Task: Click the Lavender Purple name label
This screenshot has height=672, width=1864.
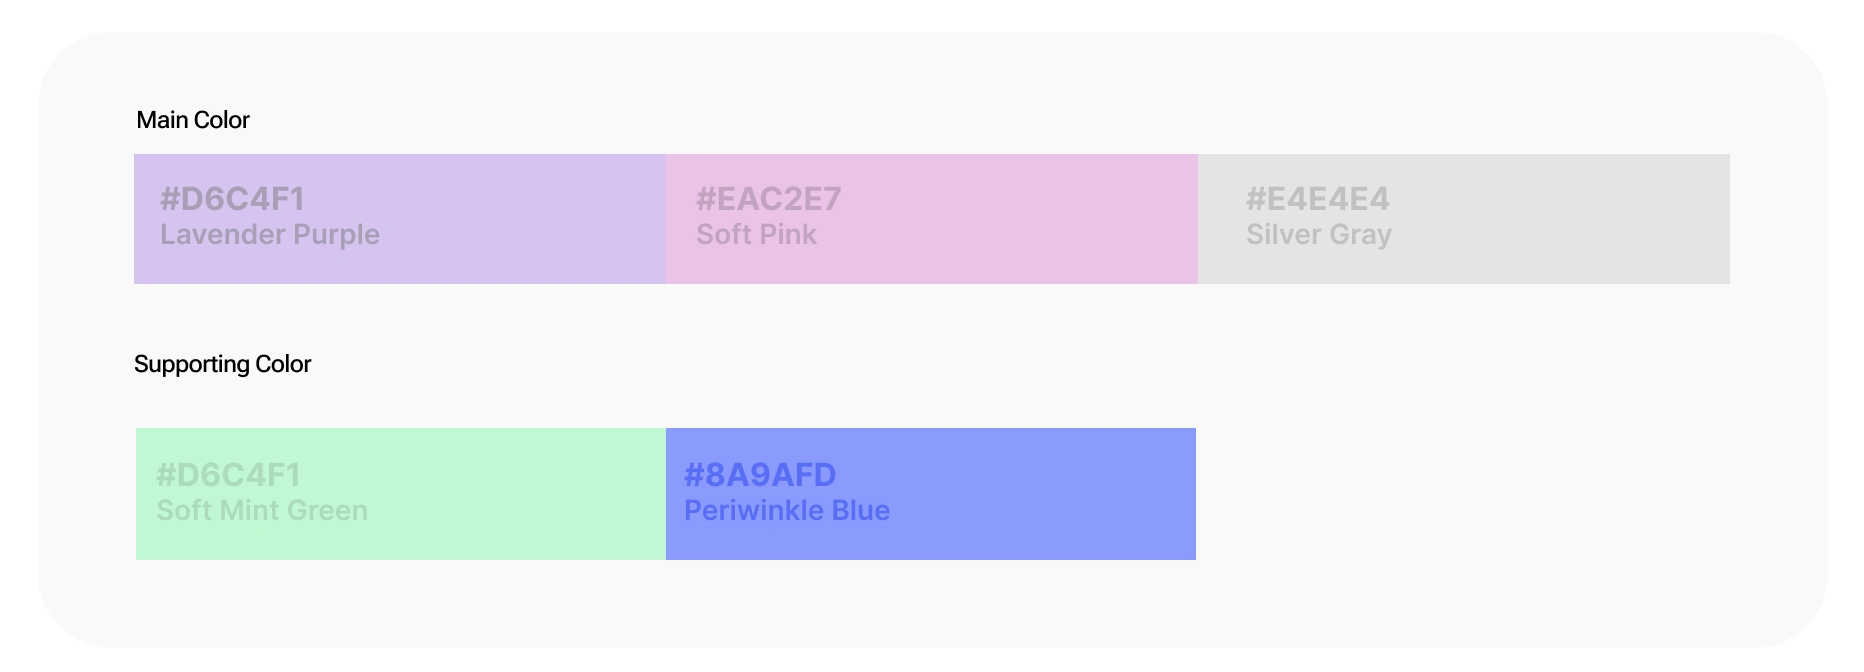Action: click(x=270, y=235)
